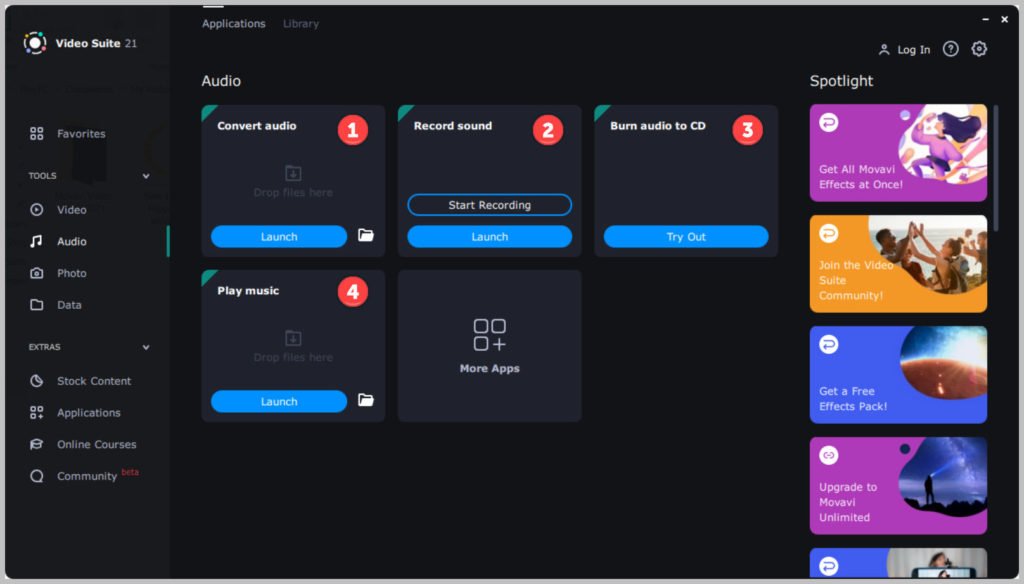The width and height of the screenshot is (1024, 584).
Task: Click the Convert audio drop files area
Action: [x=293, y=182]
